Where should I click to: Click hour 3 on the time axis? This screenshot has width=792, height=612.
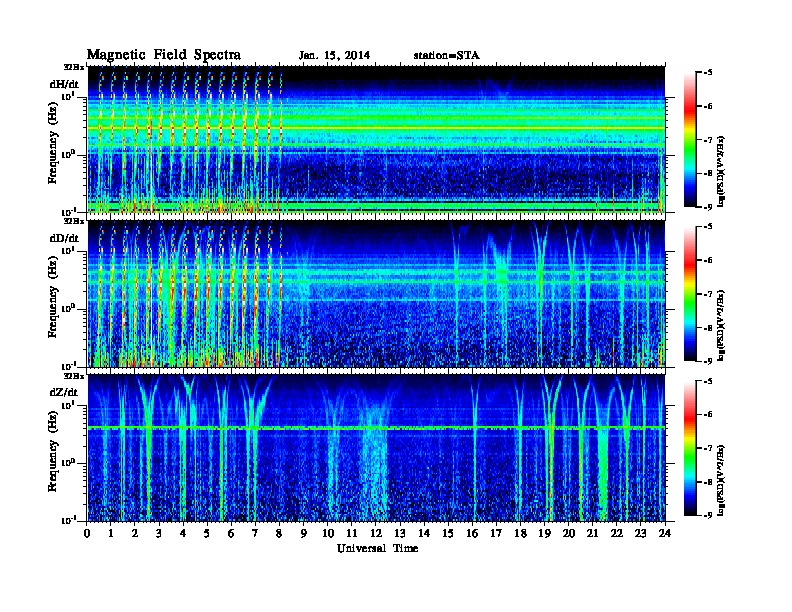[160, 534]
